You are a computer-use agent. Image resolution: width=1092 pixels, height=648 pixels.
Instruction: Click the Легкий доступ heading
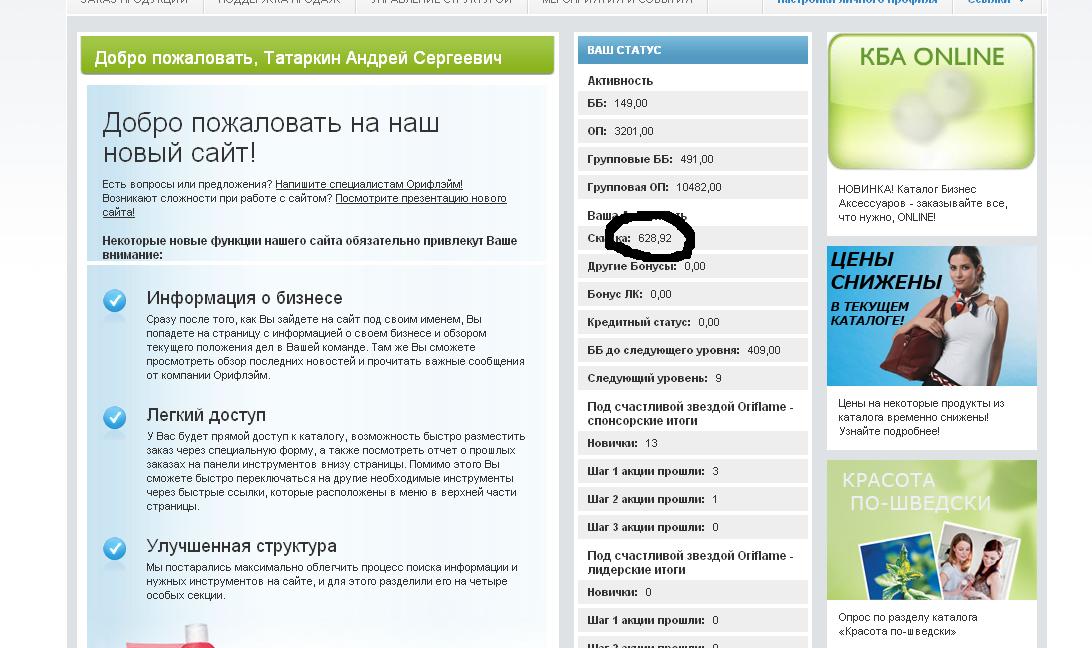[x=206, y=415]
